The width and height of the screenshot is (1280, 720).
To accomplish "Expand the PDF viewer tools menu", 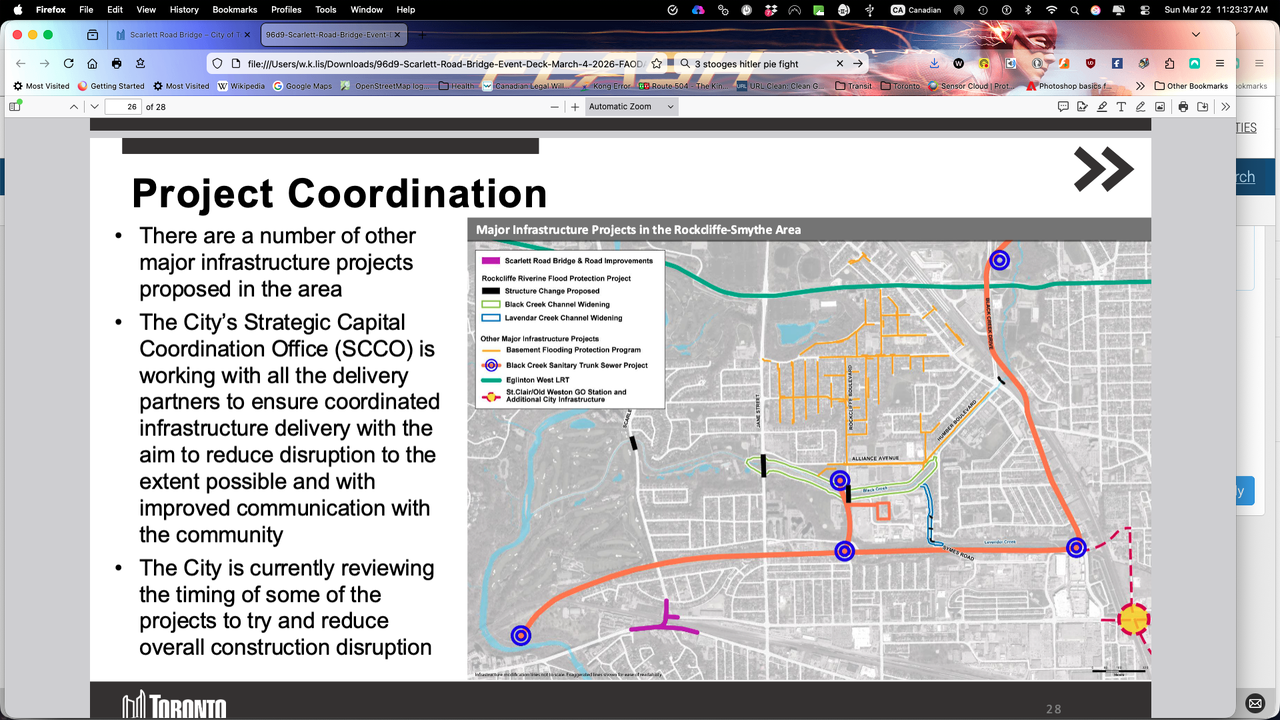I will [1226, 106].
